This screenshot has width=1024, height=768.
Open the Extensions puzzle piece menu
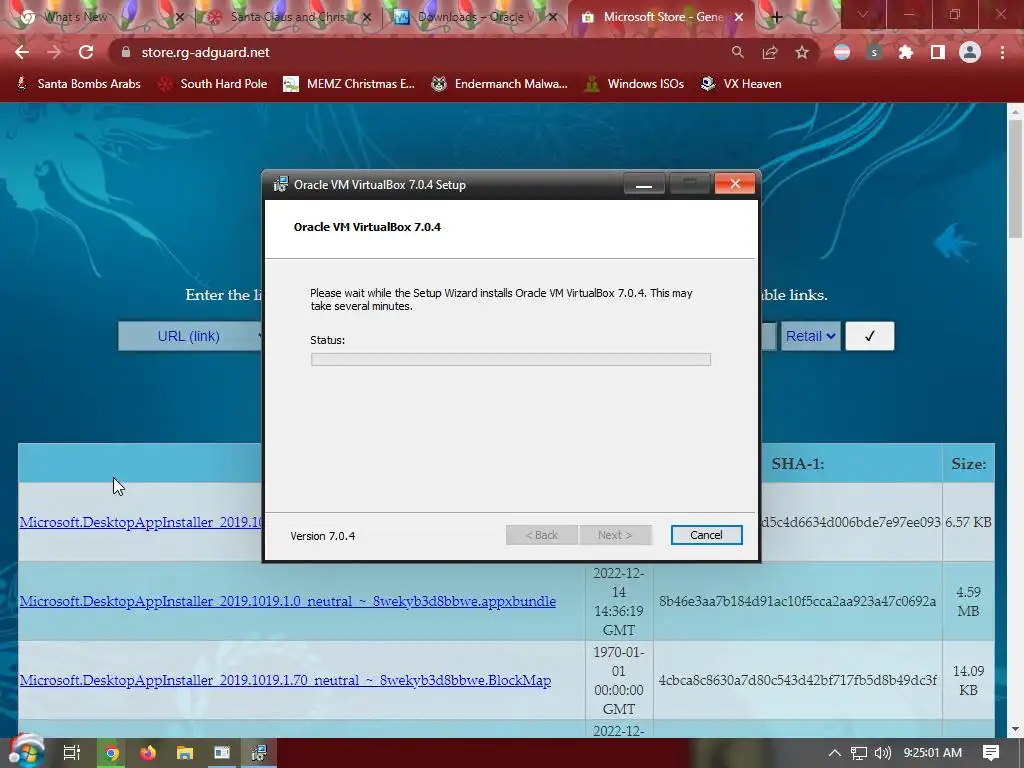click(906, 52)
